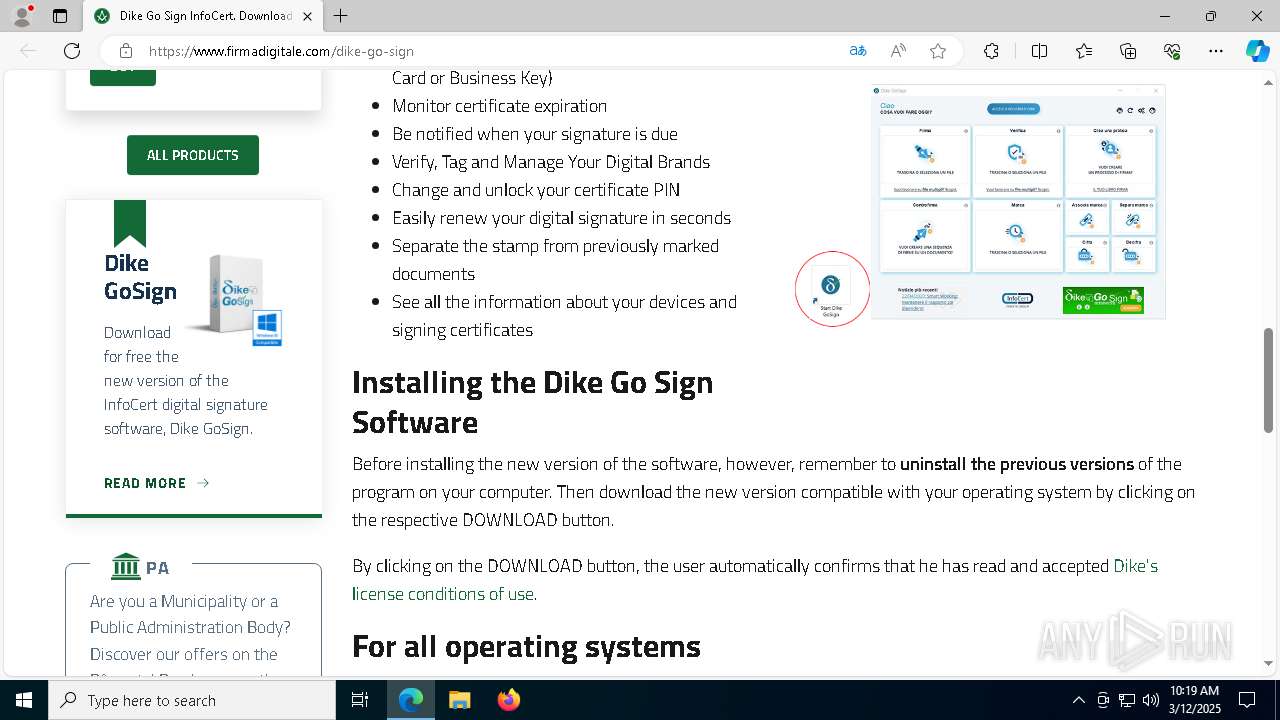1280x720 pixels.
Task: Click circled Start Dike GoSign shortcut icon
Action: [x=831, y=289]
